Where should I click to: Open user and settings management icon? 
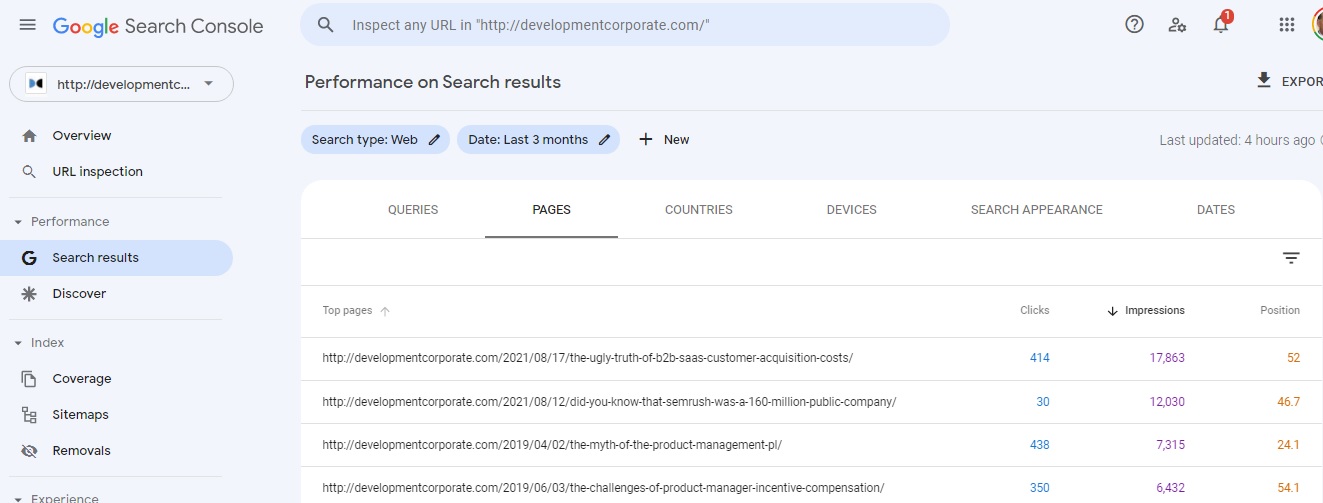1177,25
